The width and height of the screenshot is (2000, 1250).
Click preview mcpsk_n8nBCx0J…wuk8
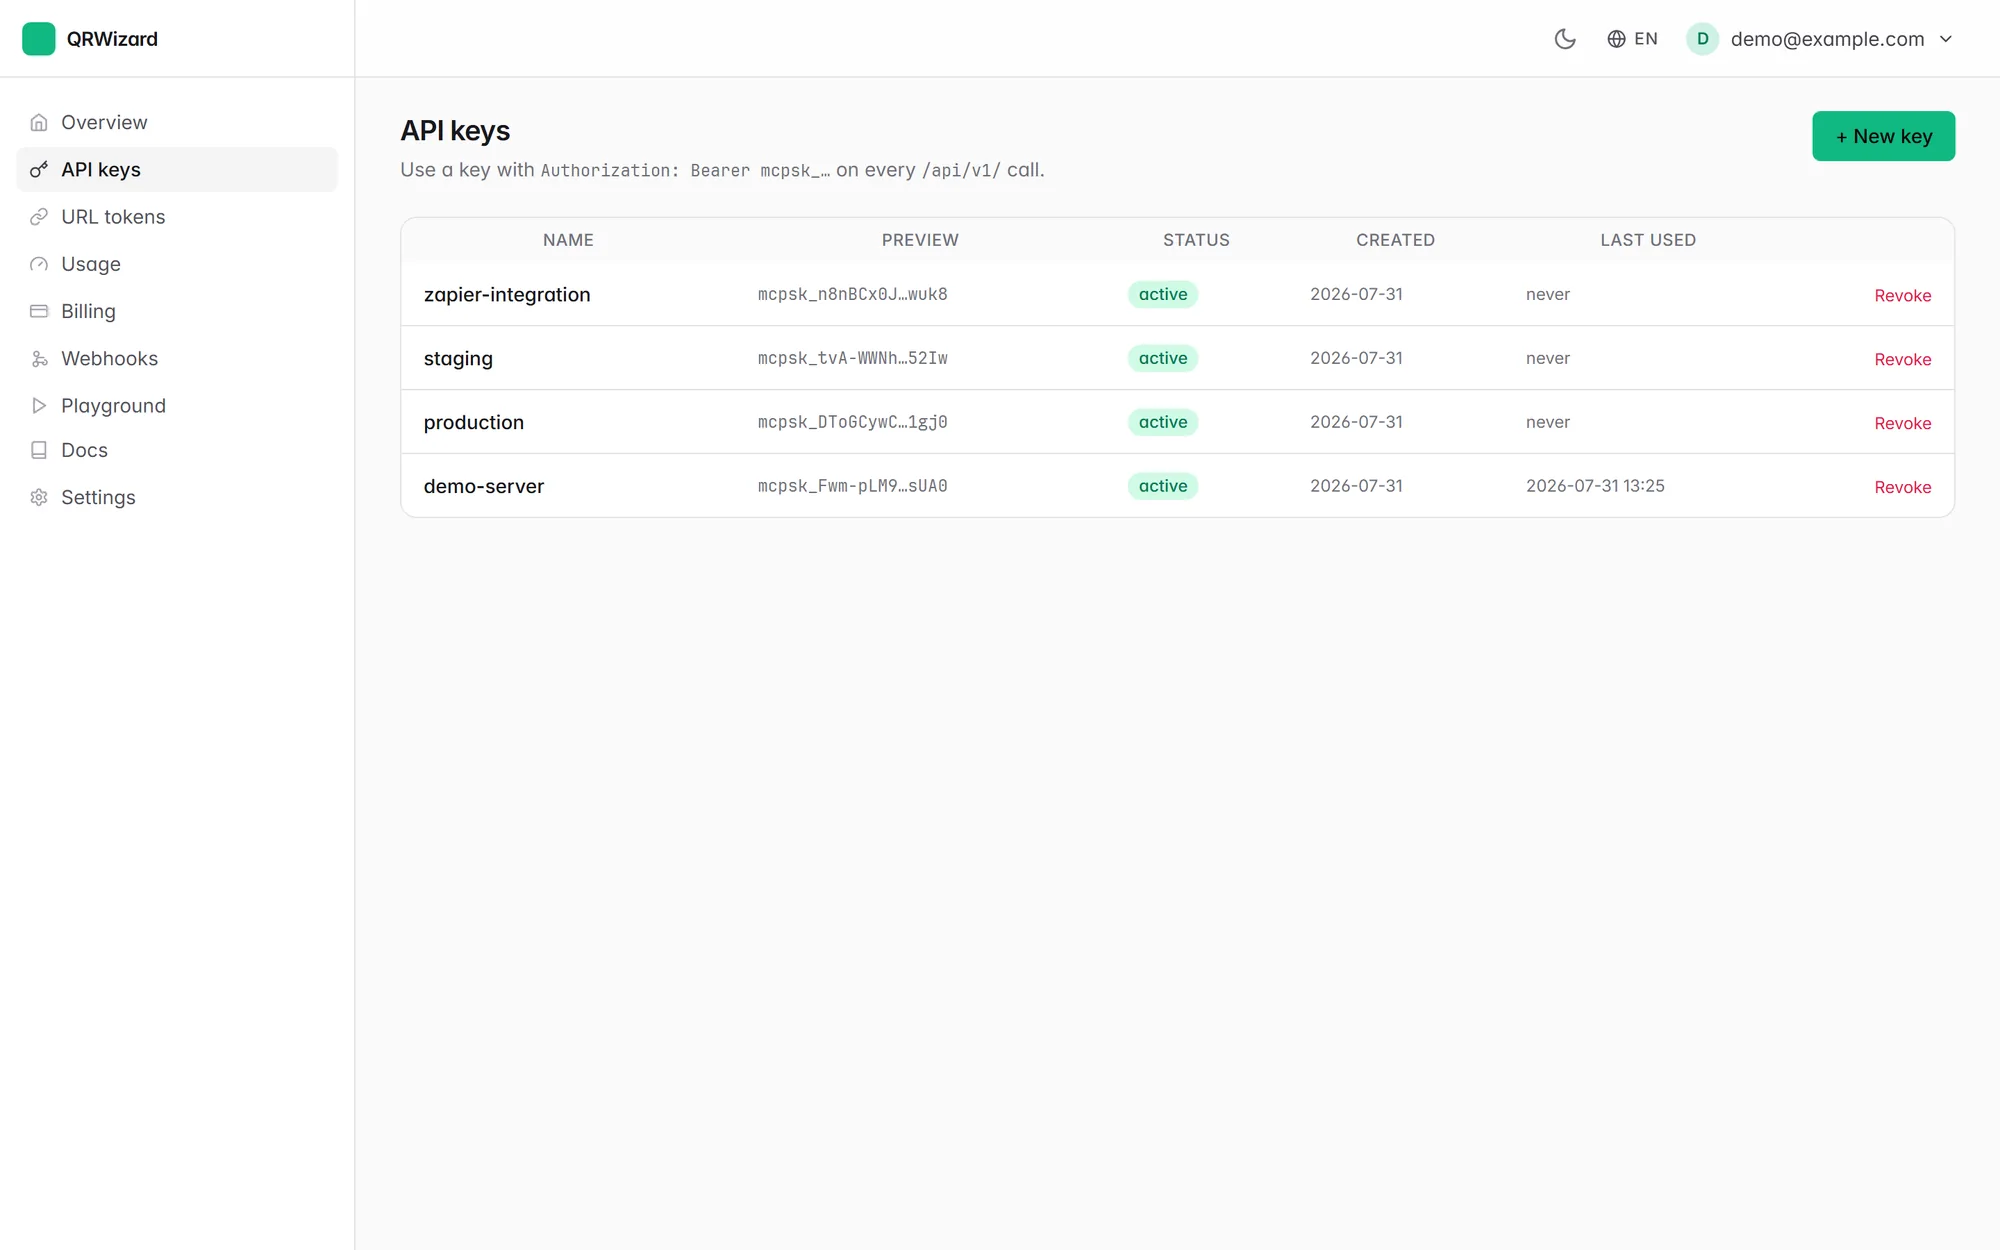tap(852, 294)
